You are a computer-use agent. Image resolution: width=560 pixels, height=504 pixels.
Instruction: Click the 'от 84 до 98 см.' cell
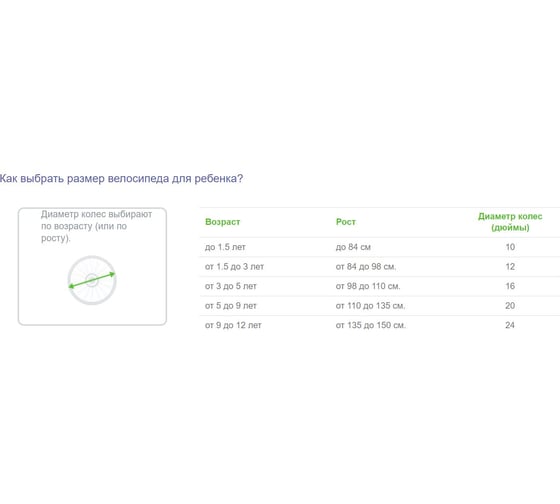click(x=366, y=266)
